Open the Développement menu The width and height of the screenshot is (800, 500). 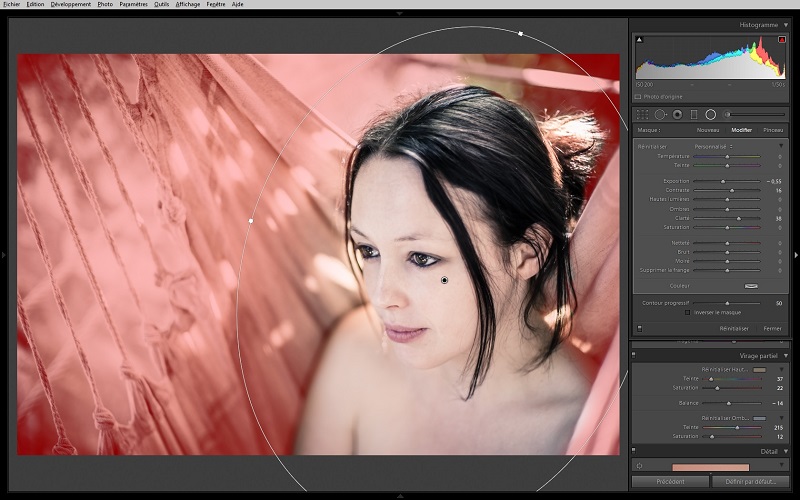pos(70,4)
